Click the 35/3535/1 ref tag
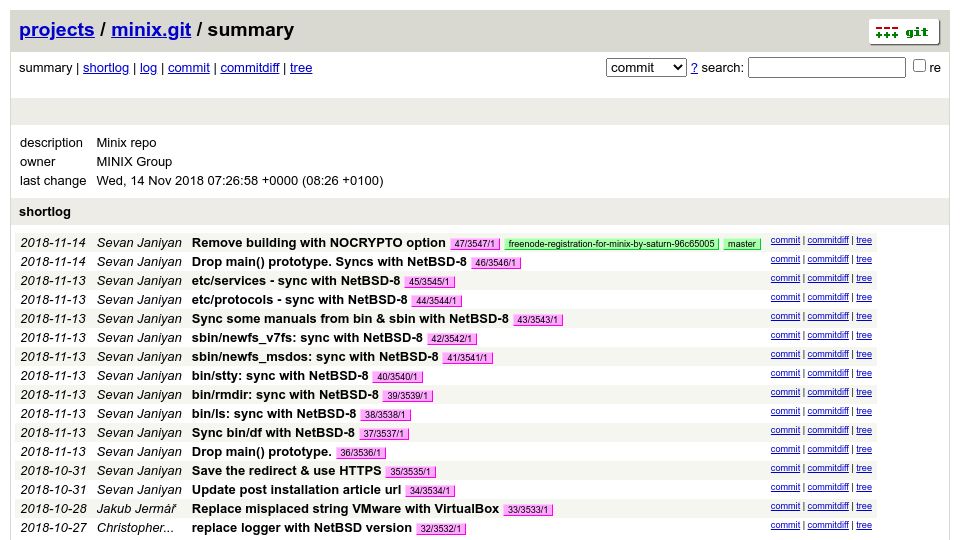 (x=410, y=471)
